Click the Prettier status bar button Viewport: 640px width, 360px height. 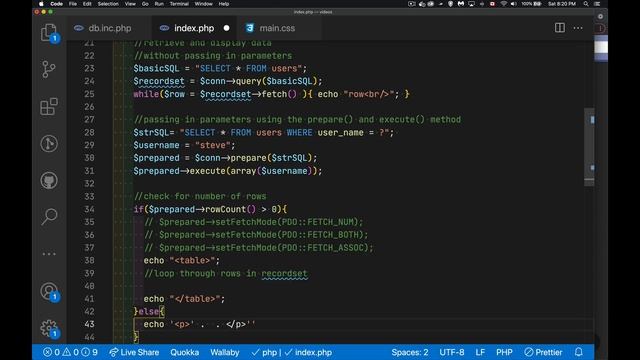click(543, 352)
